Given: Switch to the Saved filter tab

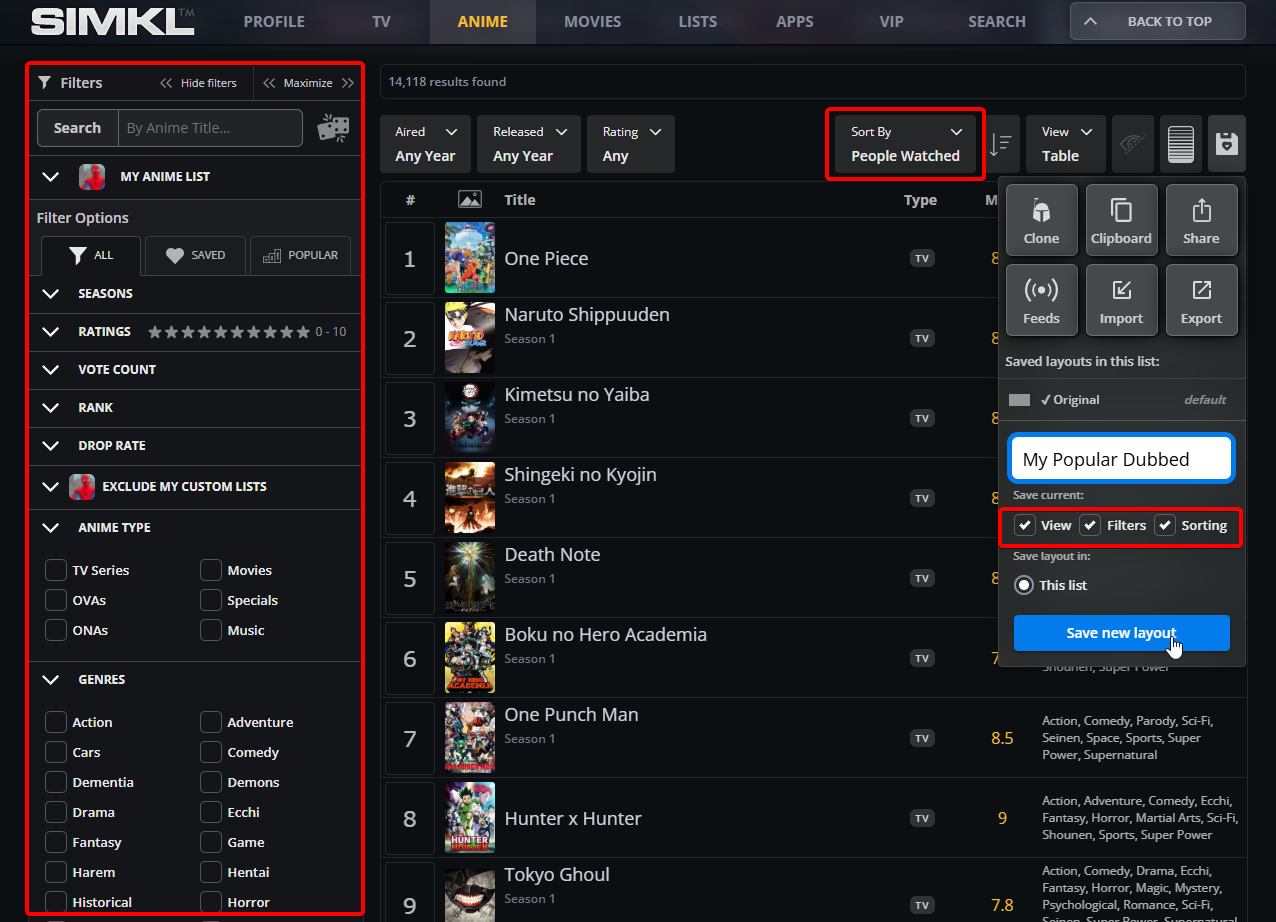Looking at the screenshot, I should [x=195, y=255].
